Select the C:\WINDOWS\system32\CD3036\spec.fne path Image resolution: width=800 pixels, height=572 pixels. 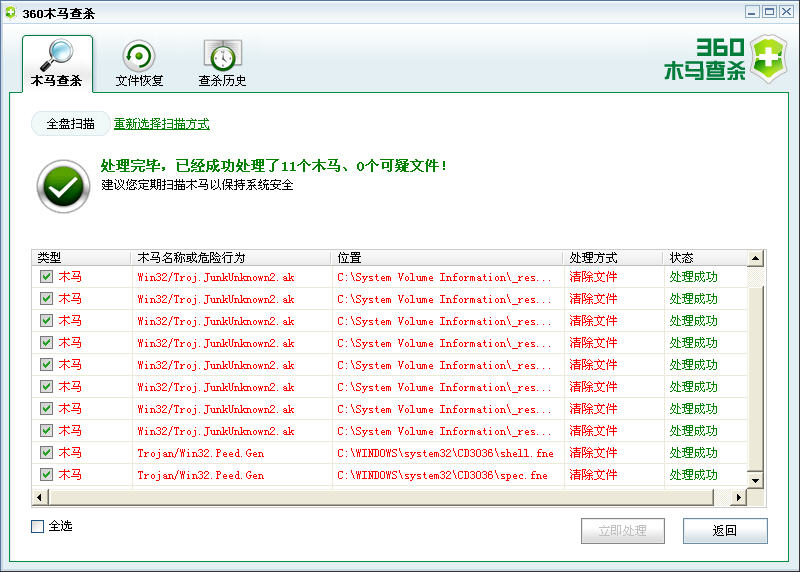(x=442, y=475)
